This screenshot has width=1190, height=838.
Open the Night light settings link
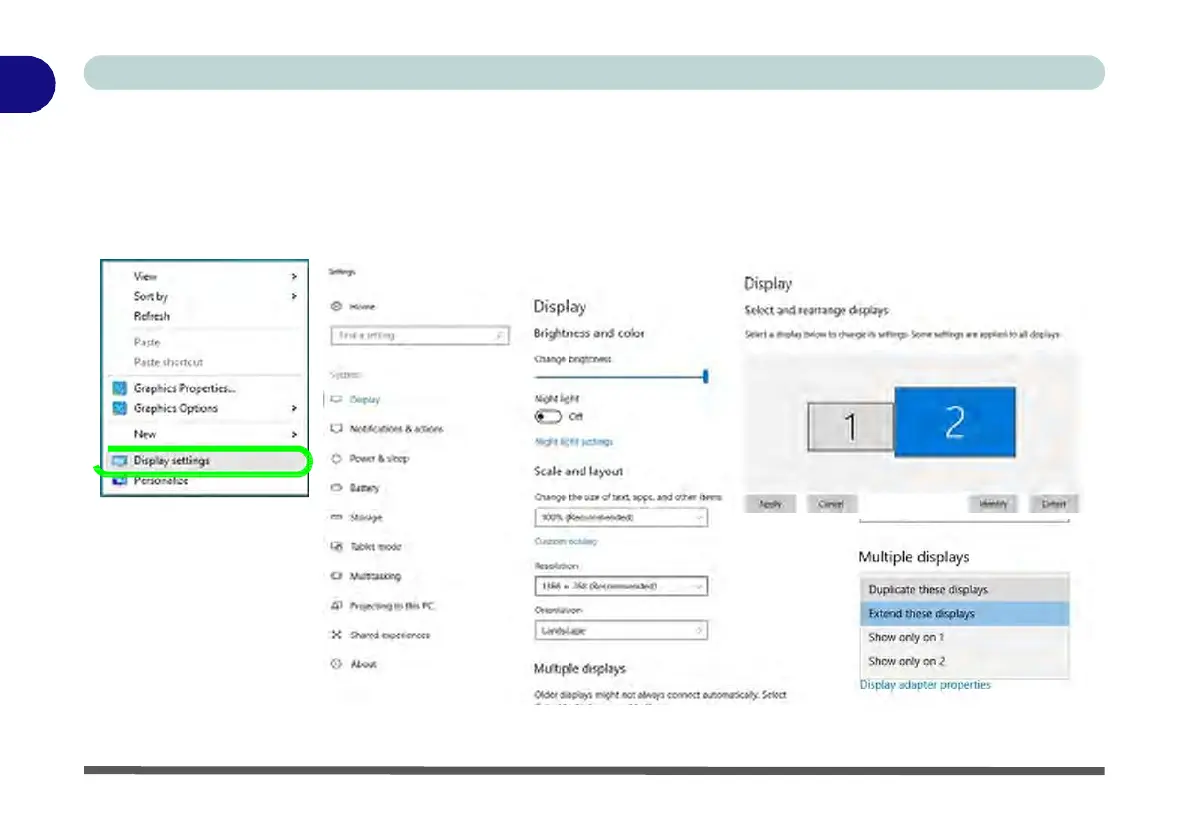pos(574,442)
